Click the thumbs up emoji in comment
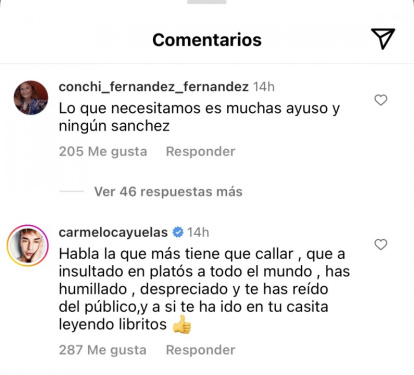The image size is (414, 375). click(182, 325)
